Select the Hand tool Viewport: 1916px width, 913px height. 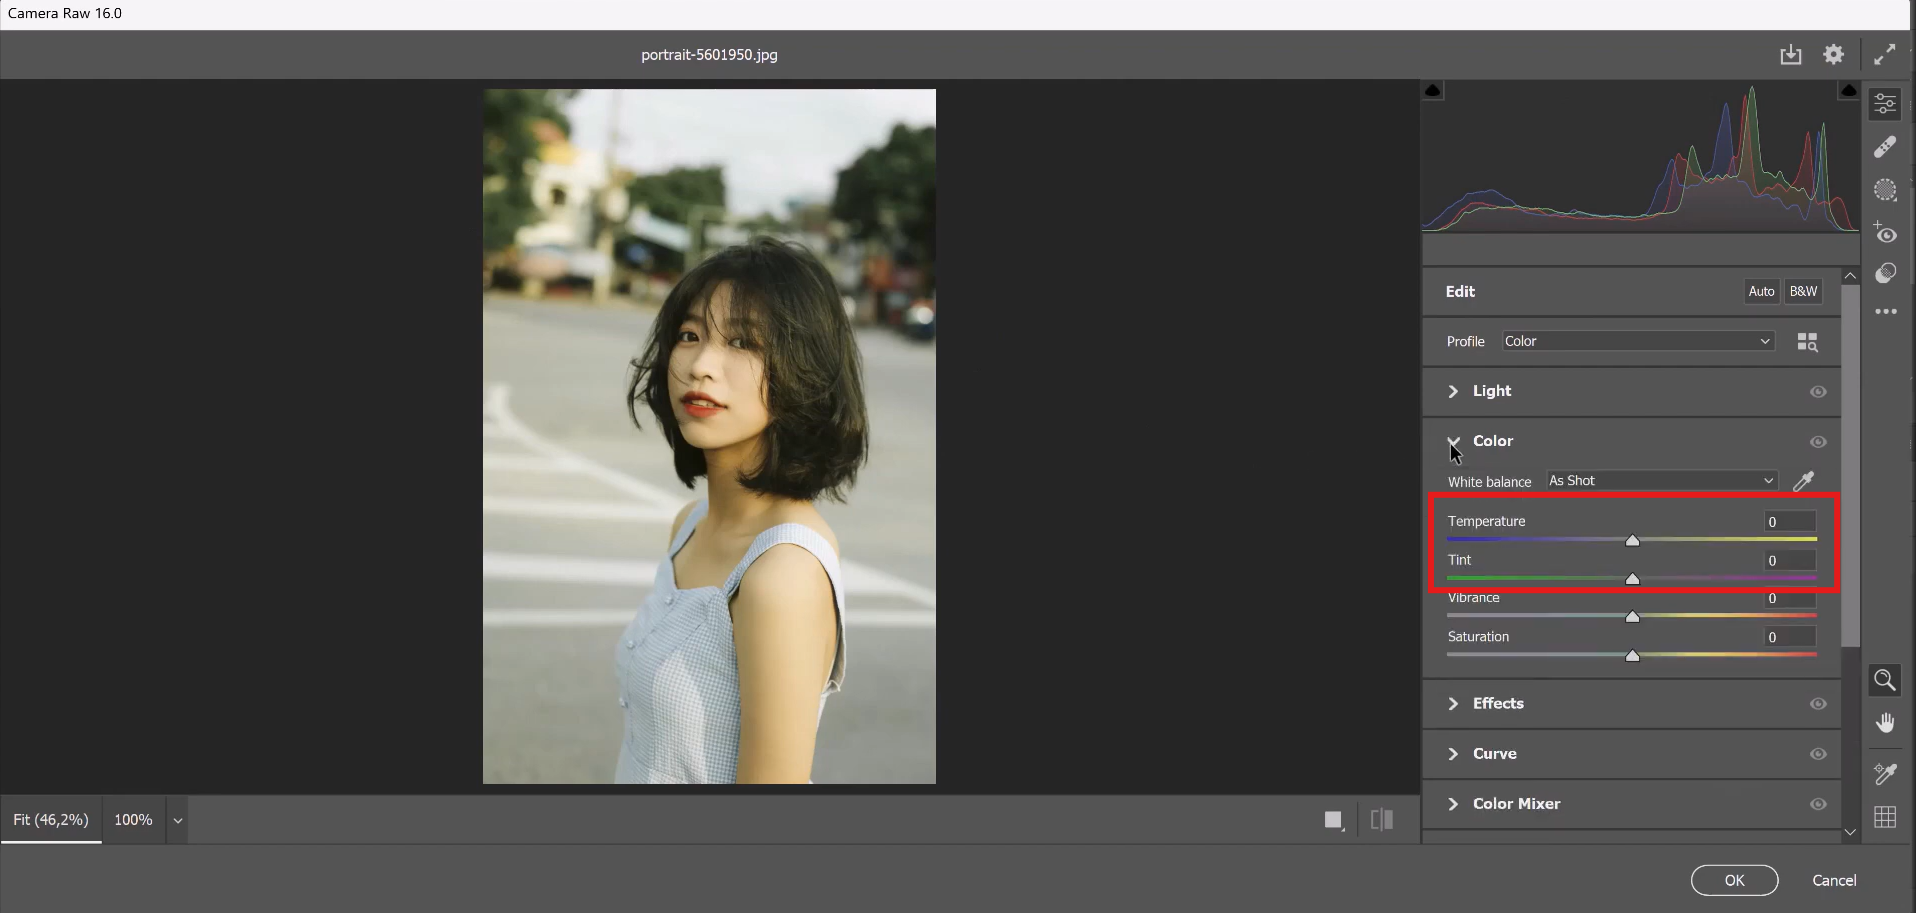click(1885, 723)
